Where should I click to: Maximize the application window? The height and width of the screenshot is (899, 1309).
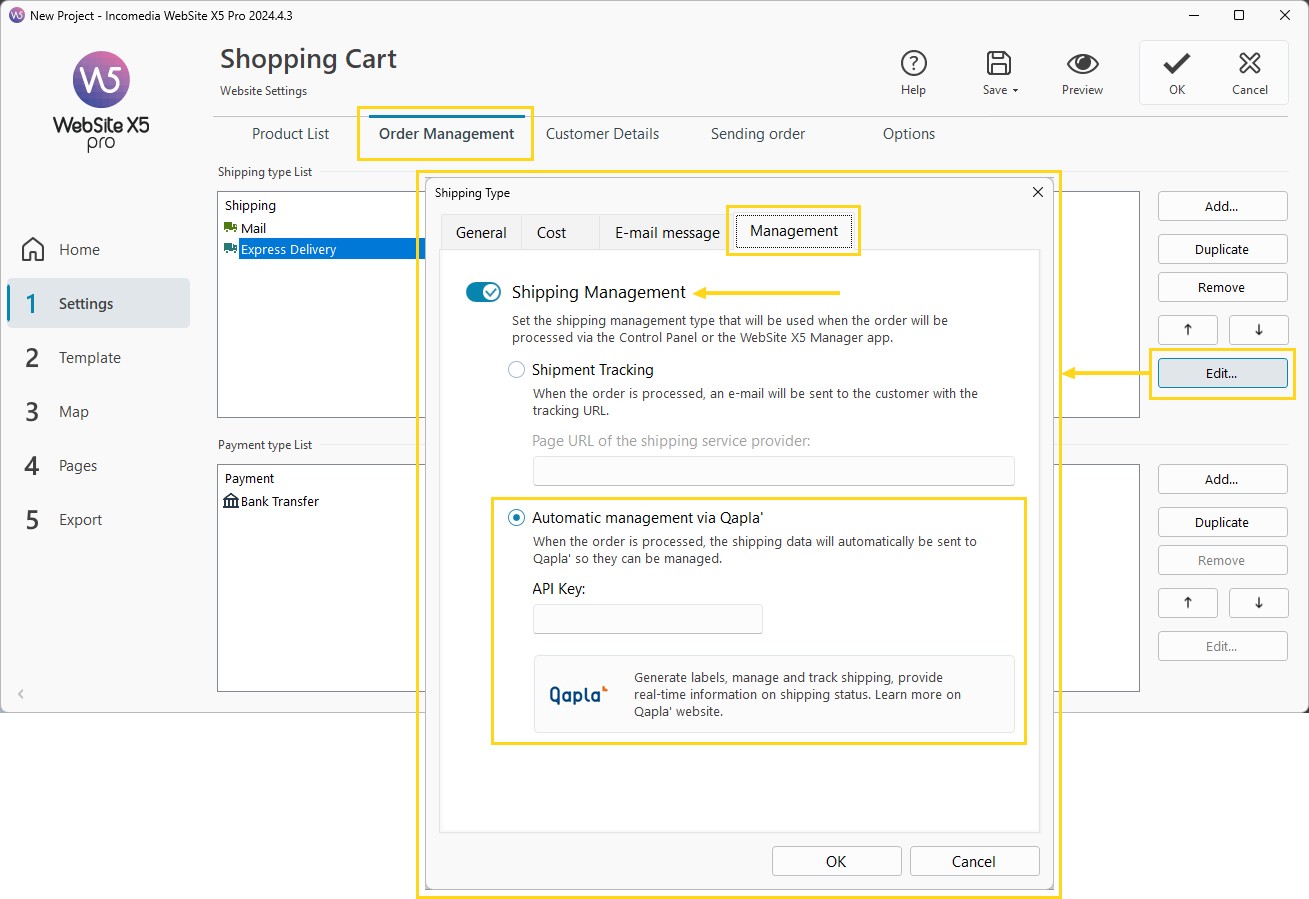[1239, 15]
